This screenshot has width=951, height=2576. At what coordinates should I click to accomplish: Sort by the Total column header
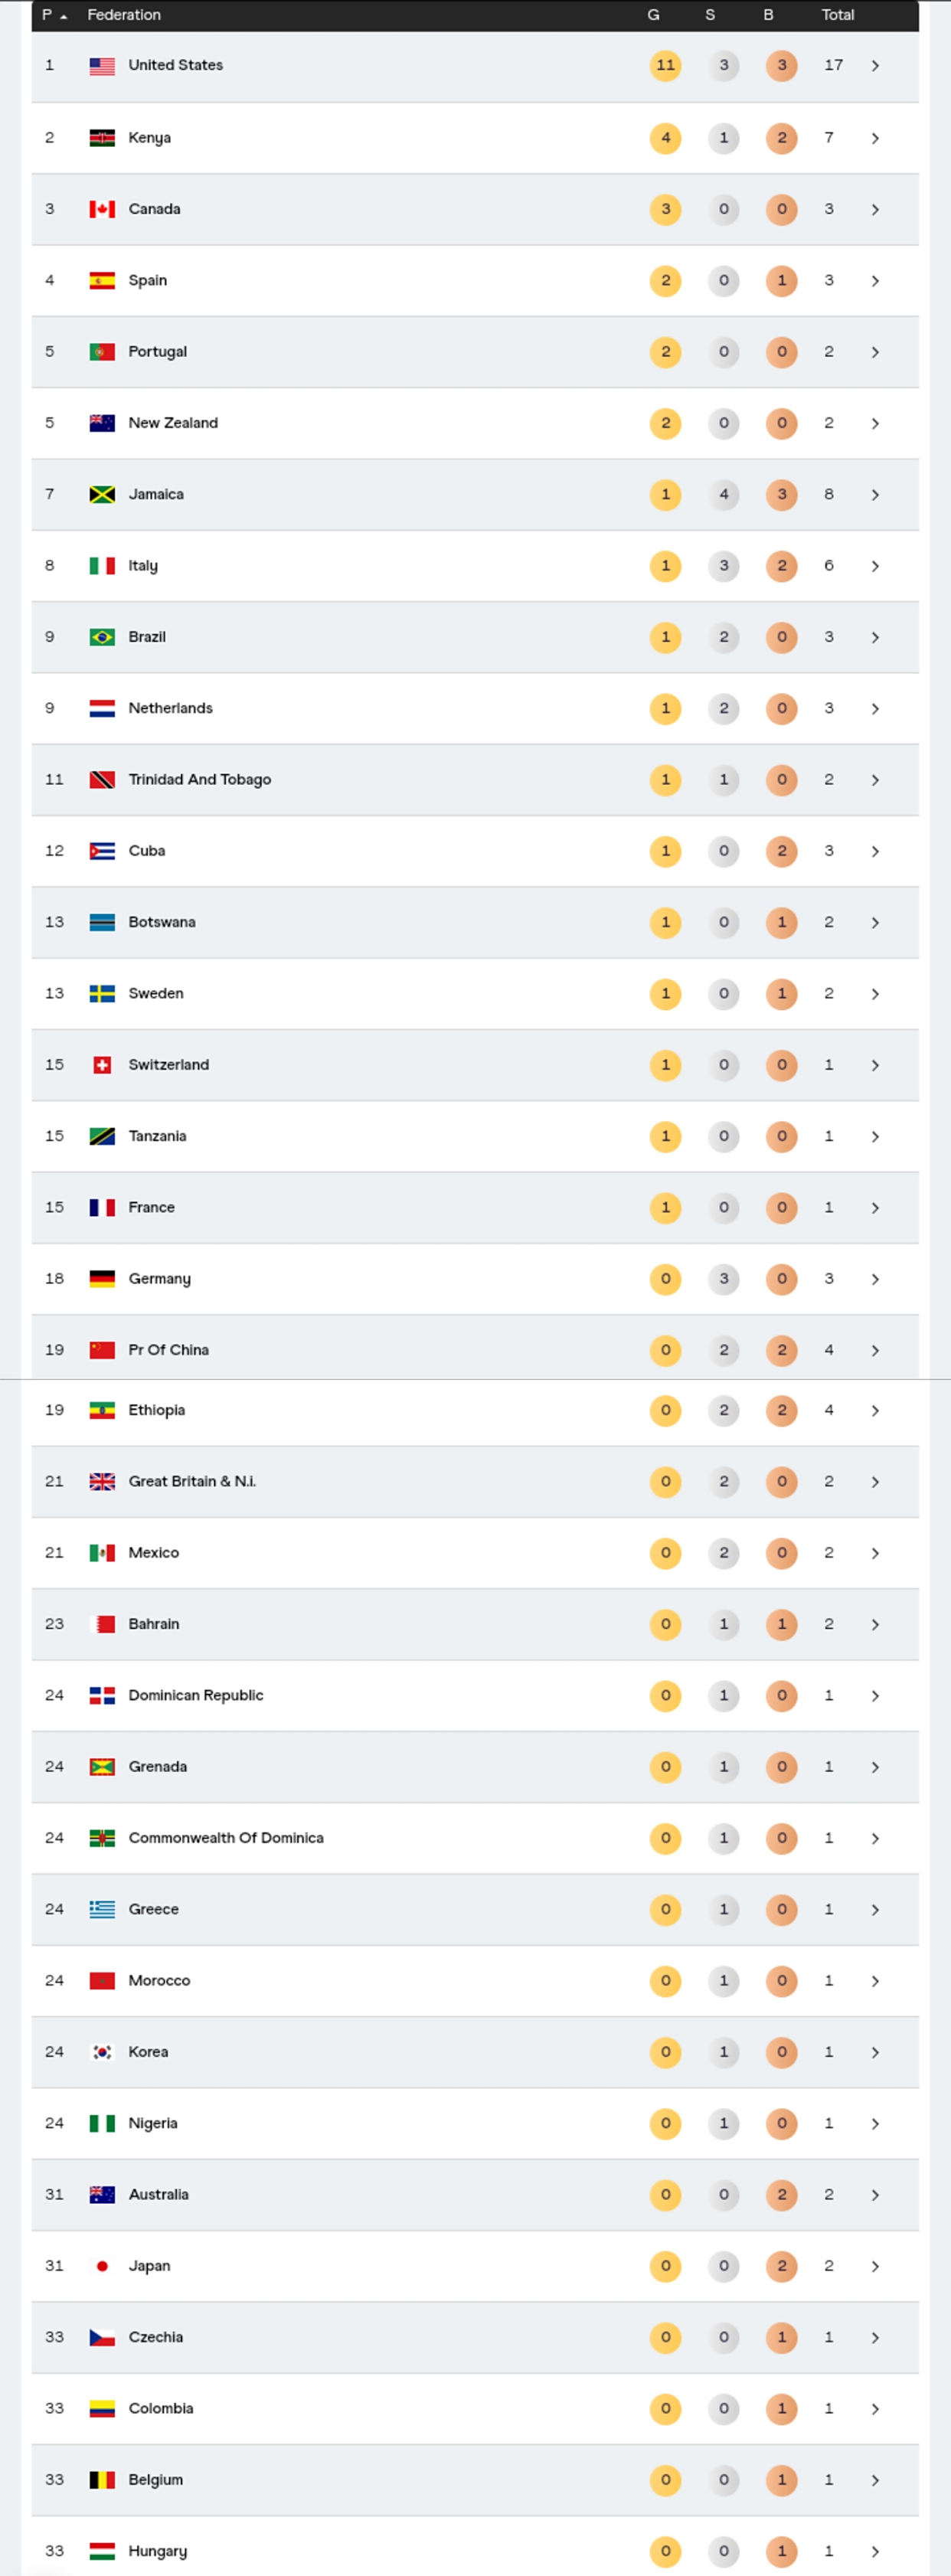(837, 15)
